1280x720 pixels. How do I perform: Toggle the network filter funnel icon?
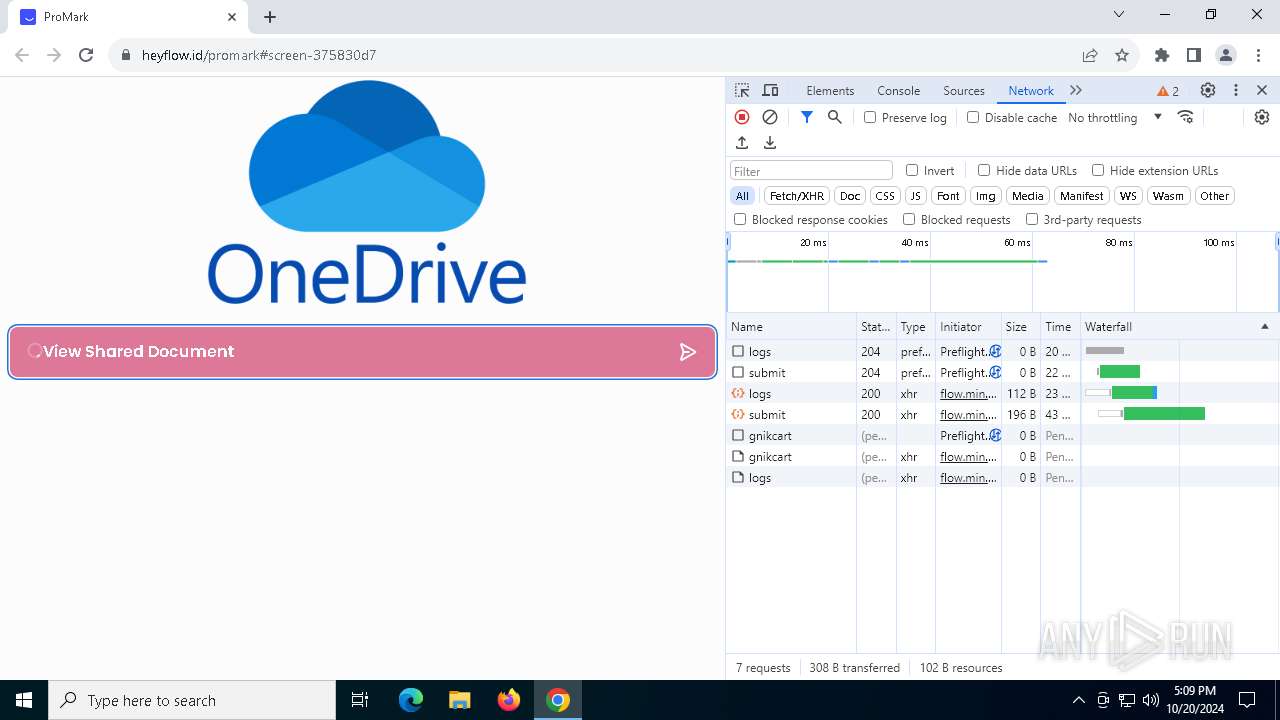click(807, 117)
